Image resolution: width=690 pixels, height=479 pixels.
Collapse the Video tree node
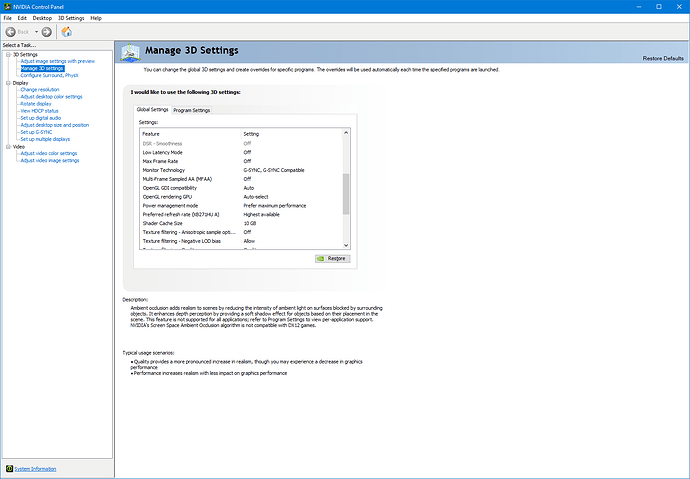[x=6, y=146]
